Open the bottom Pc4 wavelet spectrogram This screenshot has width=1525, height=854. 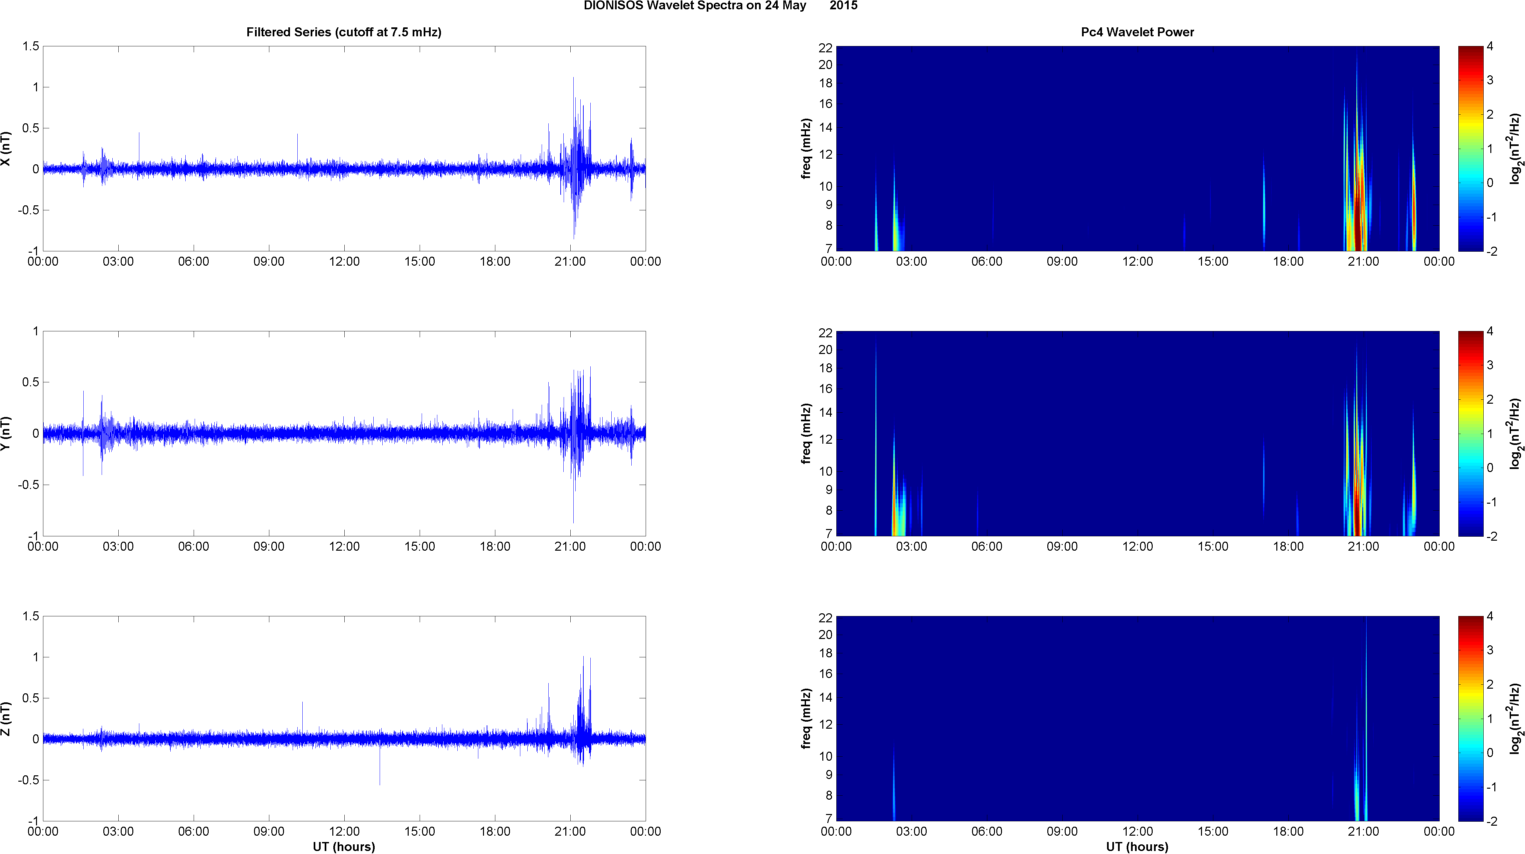1137,718
